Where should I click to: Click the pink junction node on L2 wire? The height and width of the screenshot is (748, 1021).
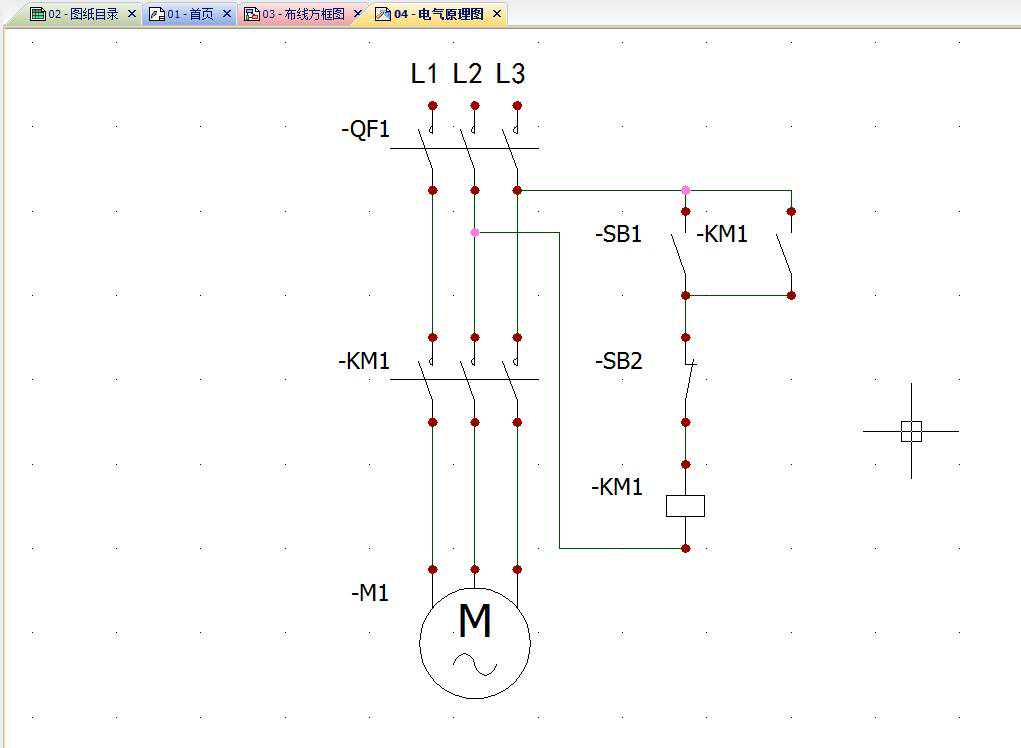[x=475, y=232]
